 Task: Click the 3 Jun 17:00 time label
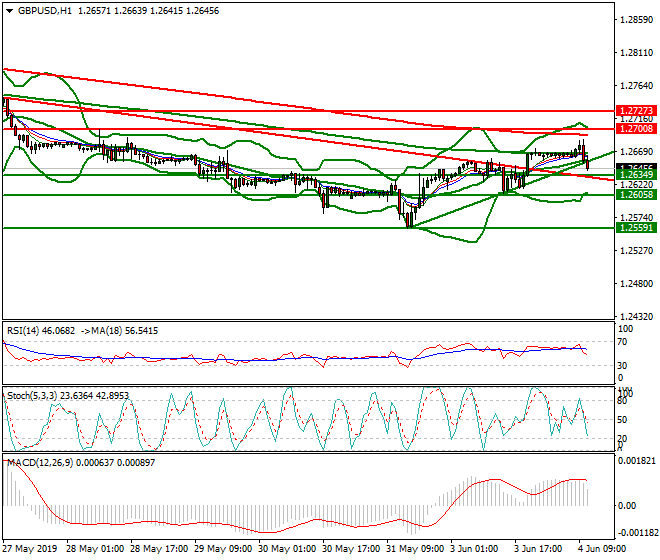pos(538,549)
